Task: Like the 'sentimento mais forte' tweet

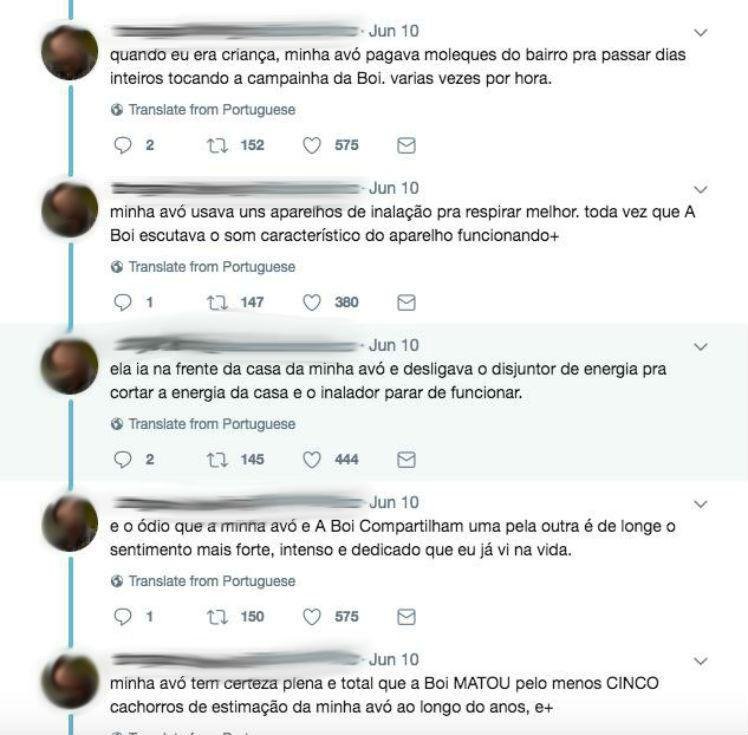Action: [x=312, y=617]
